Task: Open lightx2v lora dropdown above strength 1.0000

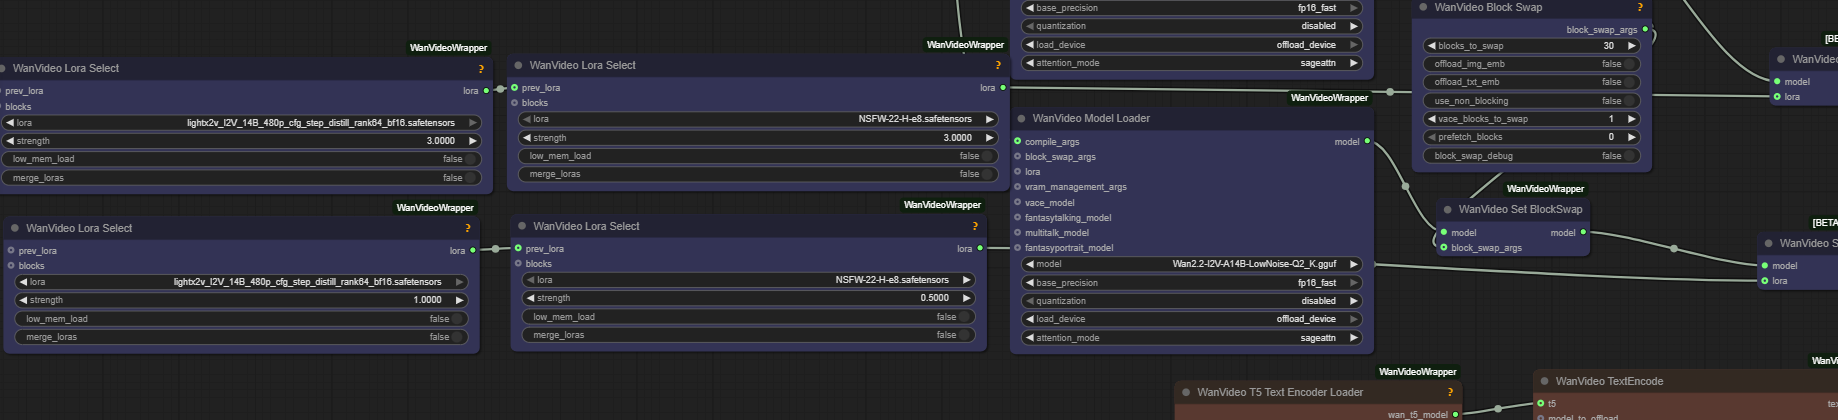Action: click(x=242, y=282)
